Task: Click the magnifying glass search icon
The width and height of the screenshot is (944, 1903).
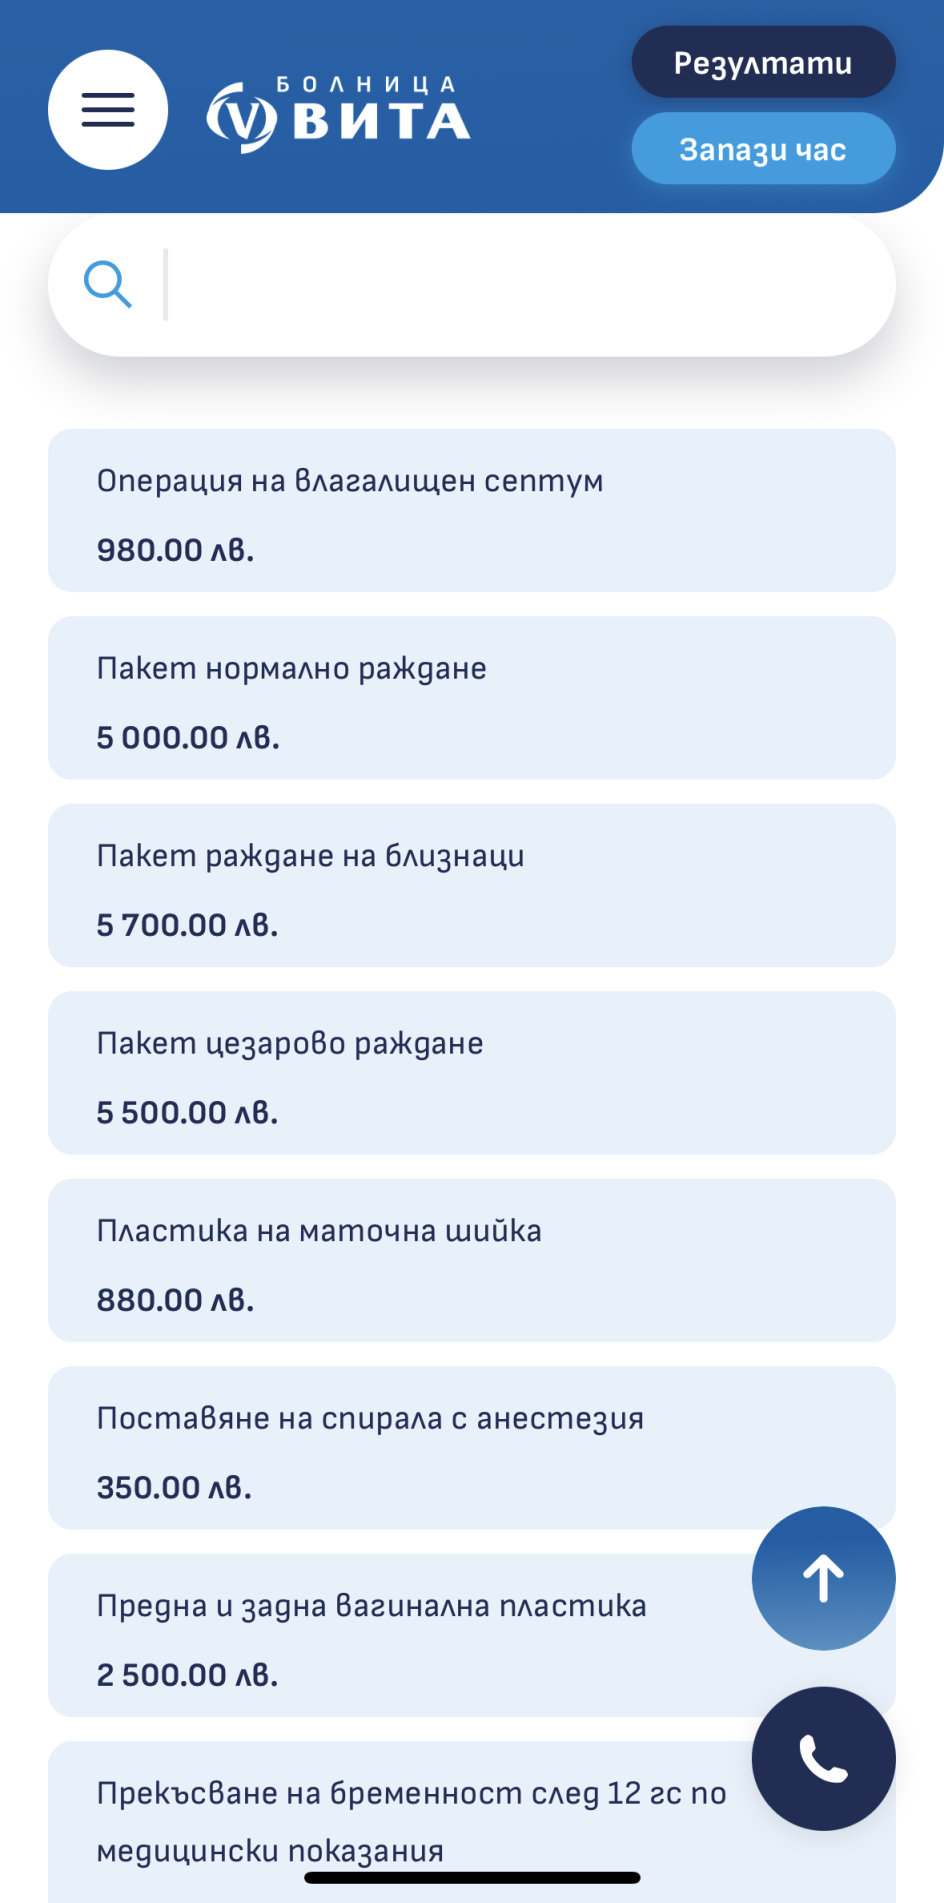Action: [108, 285]
